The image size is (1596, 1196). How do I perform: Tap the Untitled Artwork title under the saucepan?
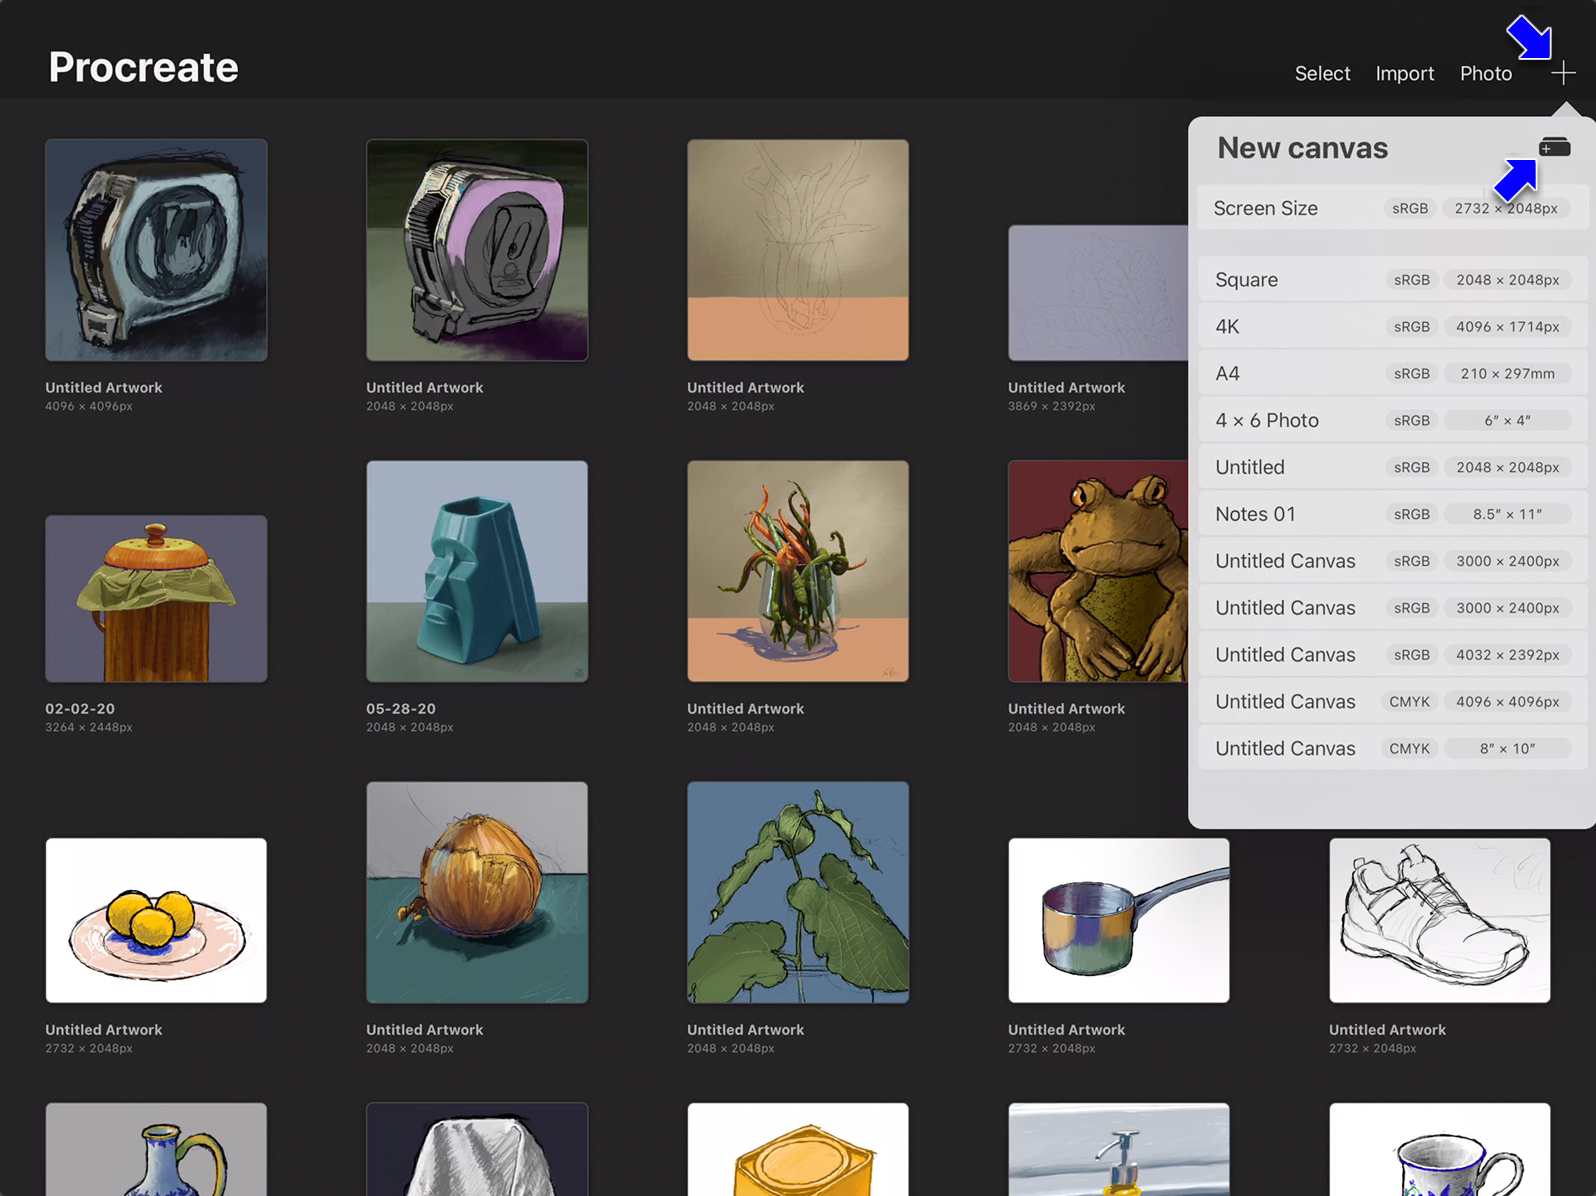(1066, 1030)
